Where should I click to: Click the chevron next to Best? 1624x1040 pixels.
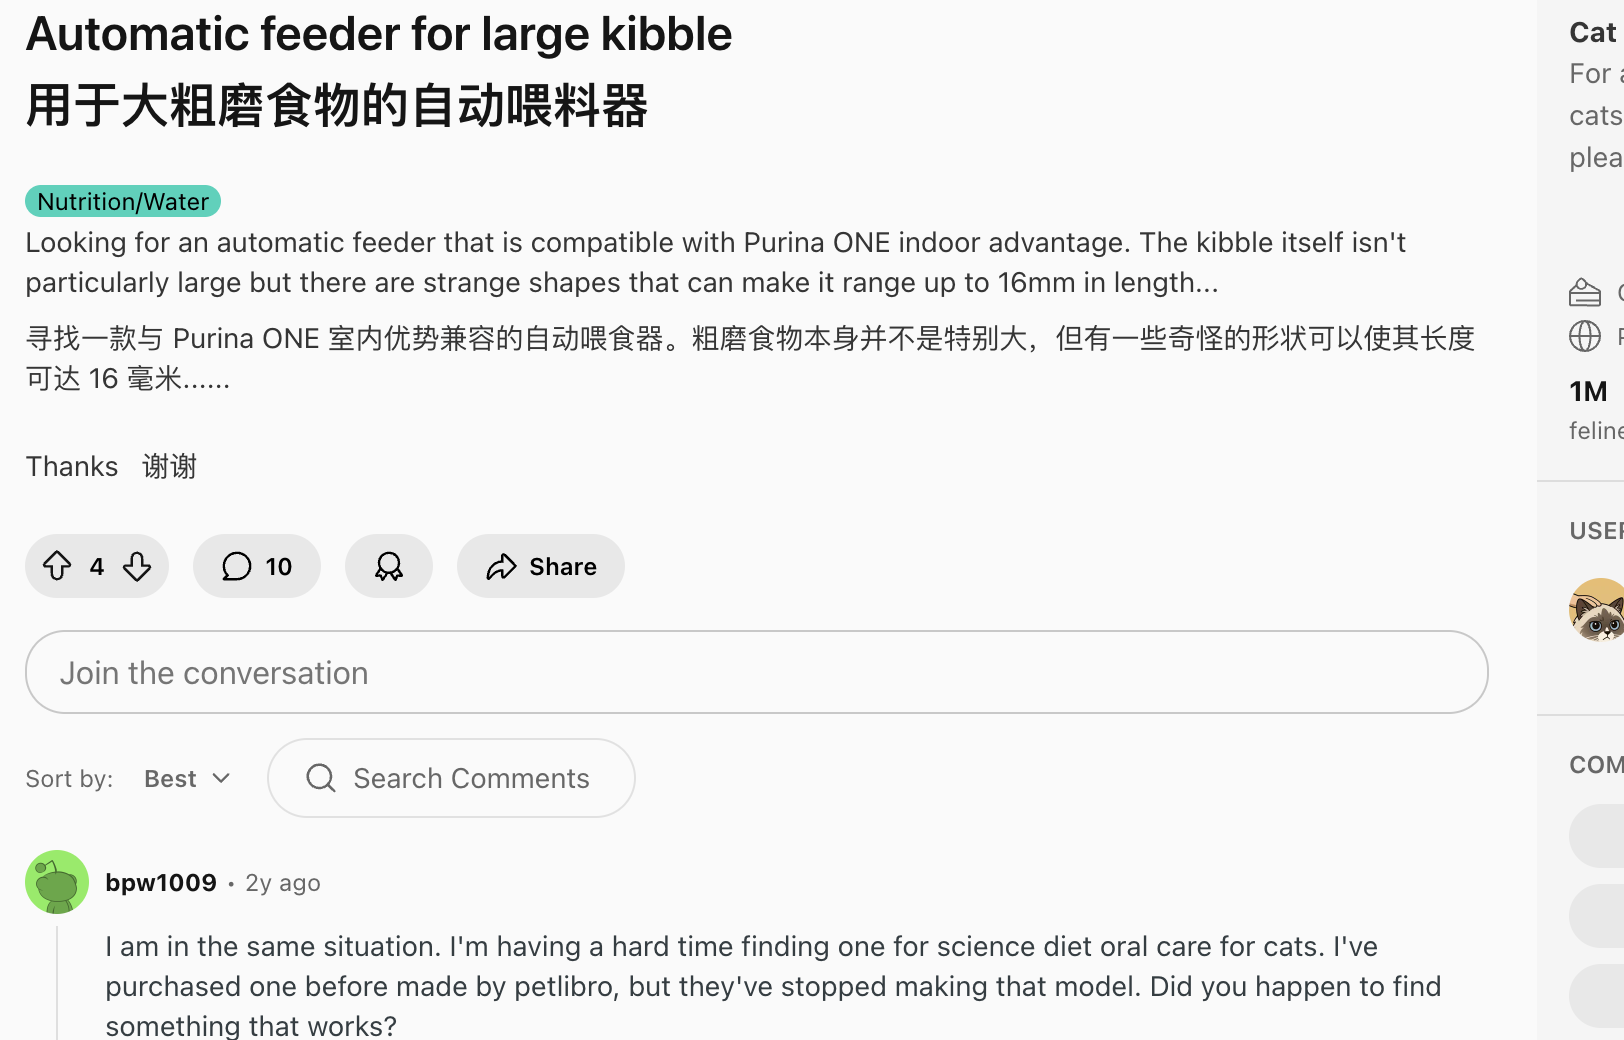(222, 778)
